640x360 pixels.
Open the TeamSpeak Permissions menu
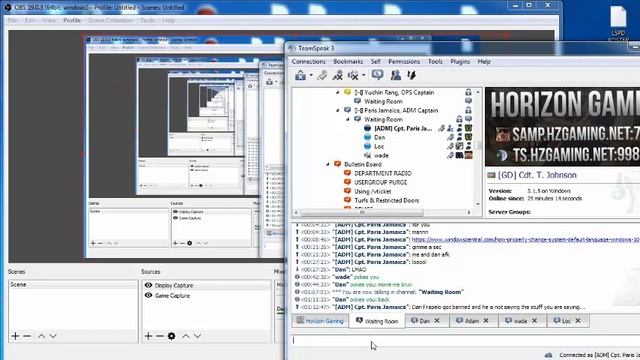click(404, 62)
